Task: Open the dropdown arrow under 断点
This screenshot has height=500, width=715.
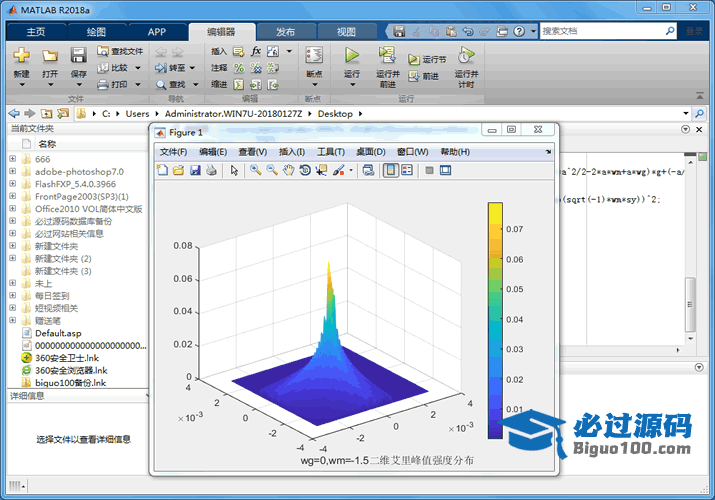Action: point(314,85)
